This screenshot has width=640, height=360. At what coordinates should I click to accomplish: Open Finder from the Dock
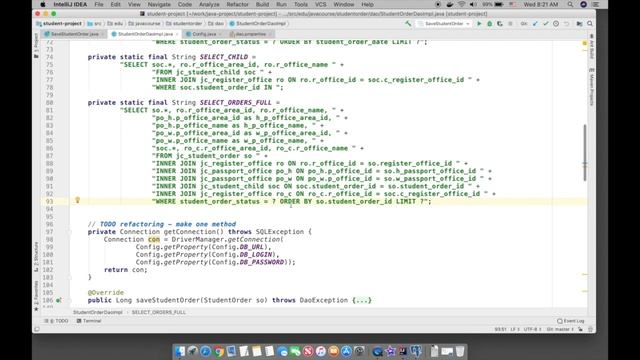180,351
